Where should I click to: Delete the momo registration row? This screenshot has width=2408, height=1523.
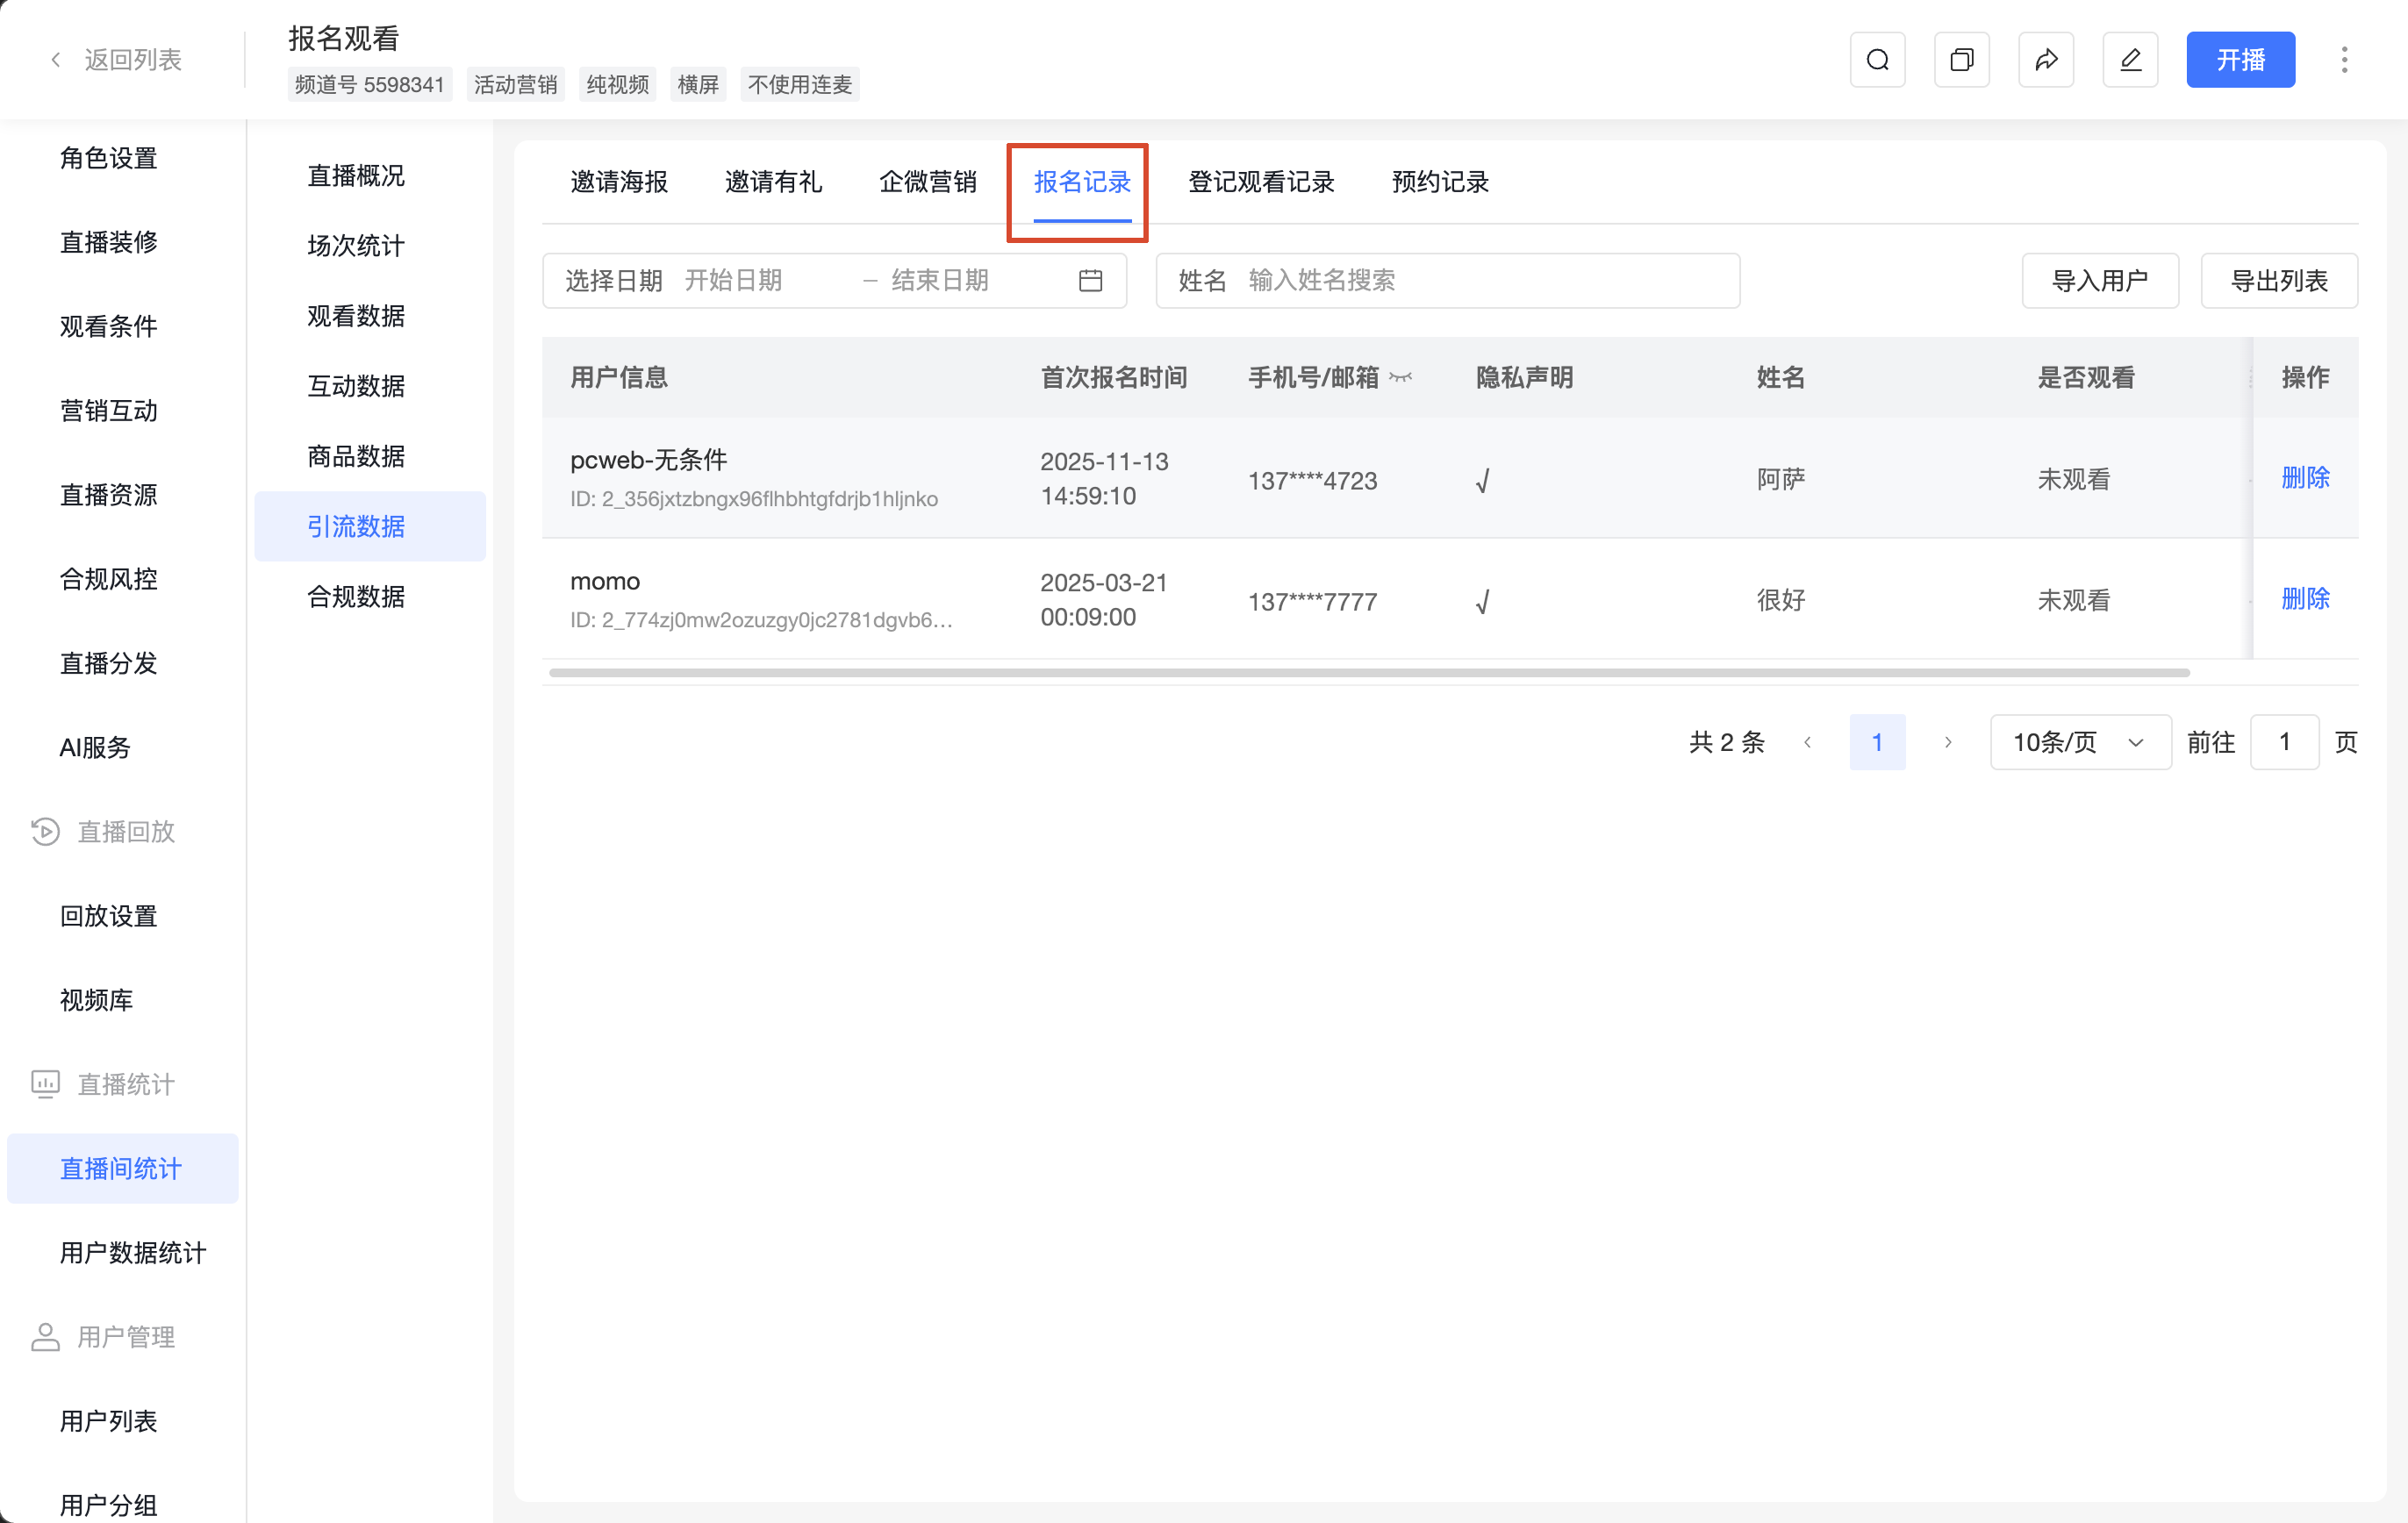[2305, 599]
